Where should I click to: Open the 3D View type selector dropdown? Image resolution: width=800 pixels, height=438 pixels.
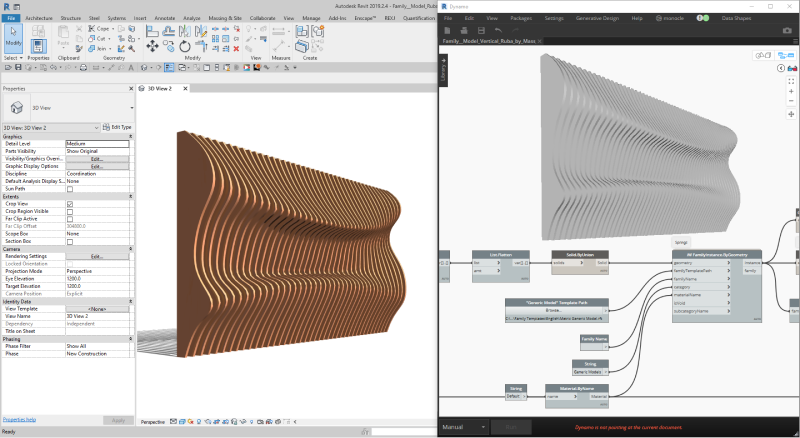click(x=130, y=108)
